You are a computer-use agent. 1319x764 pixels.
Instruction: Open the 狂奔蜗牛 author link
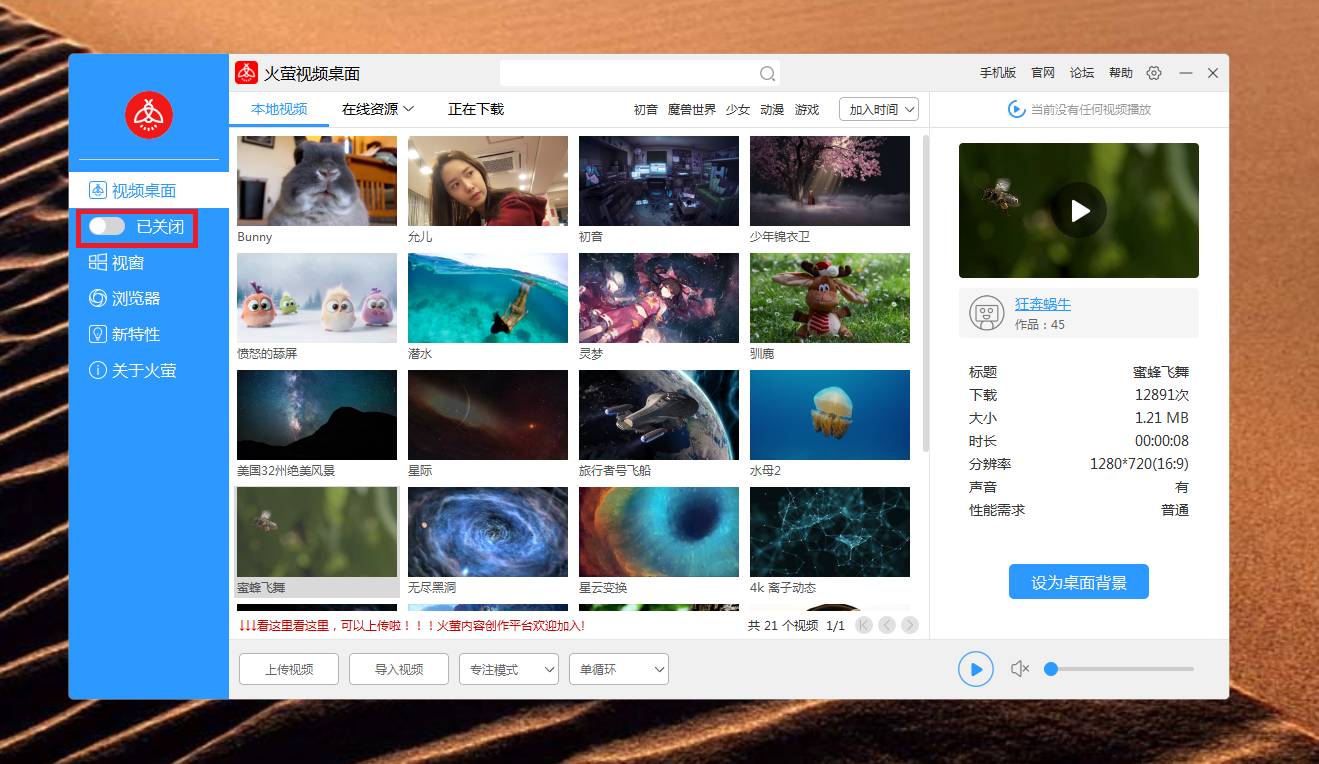[x=1042, y=304]
